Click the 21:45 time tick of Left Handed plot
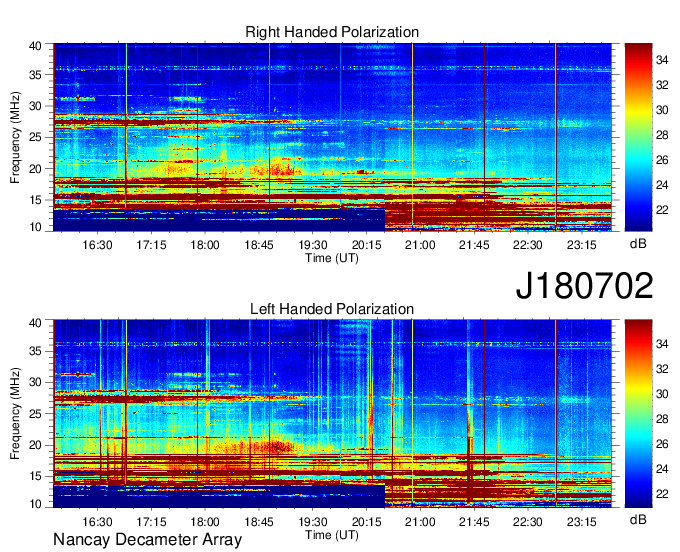Screen dimensions: 680x552 tap(474, 522)
